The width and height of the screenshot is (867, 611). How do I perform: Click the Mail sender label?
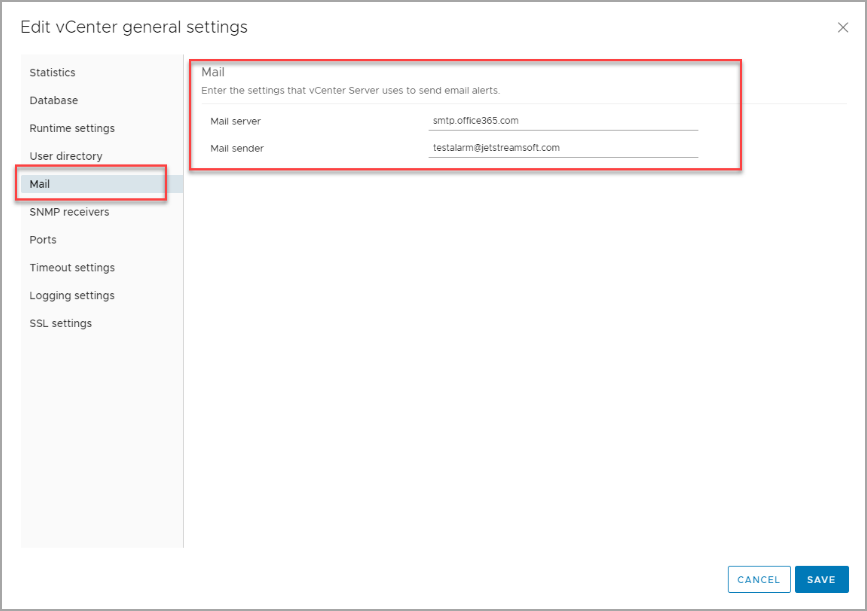237,148
